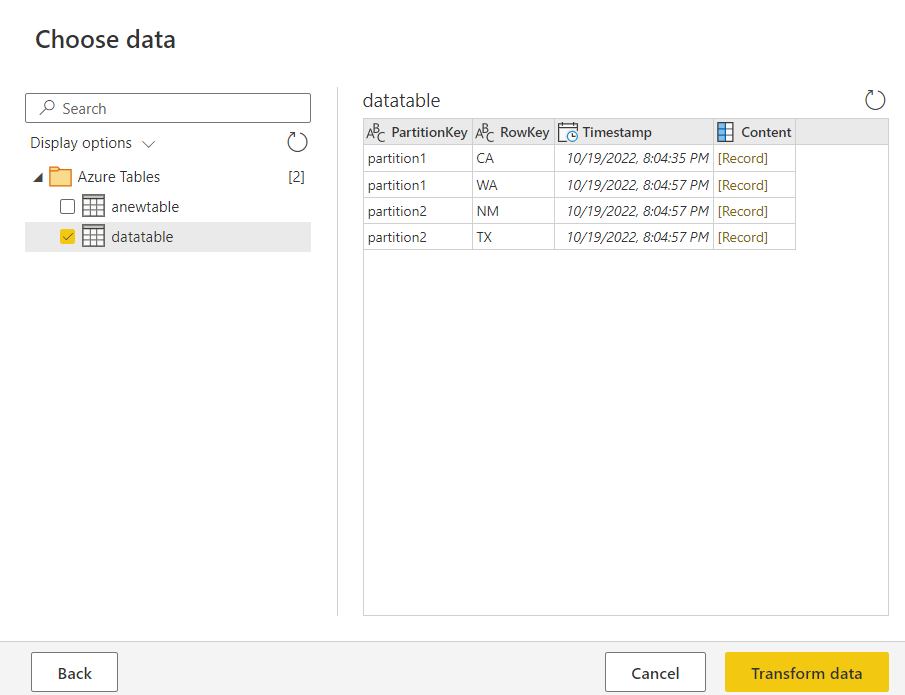Click the table type icon on Content column
The image size is (905, 695).
coord(726,132)
